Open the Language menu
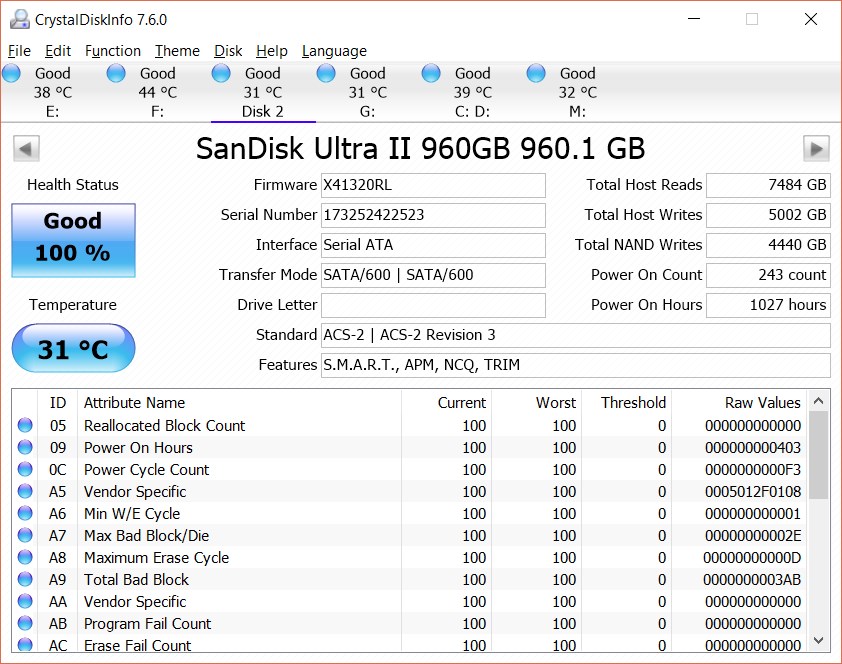Screen dimensions: 842x664 [x=335, y=51]
